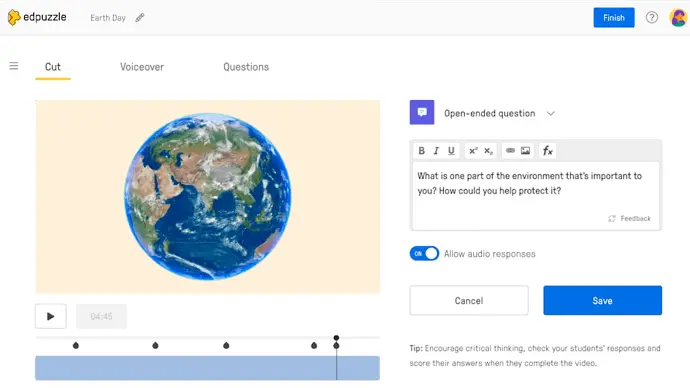690x388 pixels.
Task: Click the edpuzzle logo
Action: 37,17
